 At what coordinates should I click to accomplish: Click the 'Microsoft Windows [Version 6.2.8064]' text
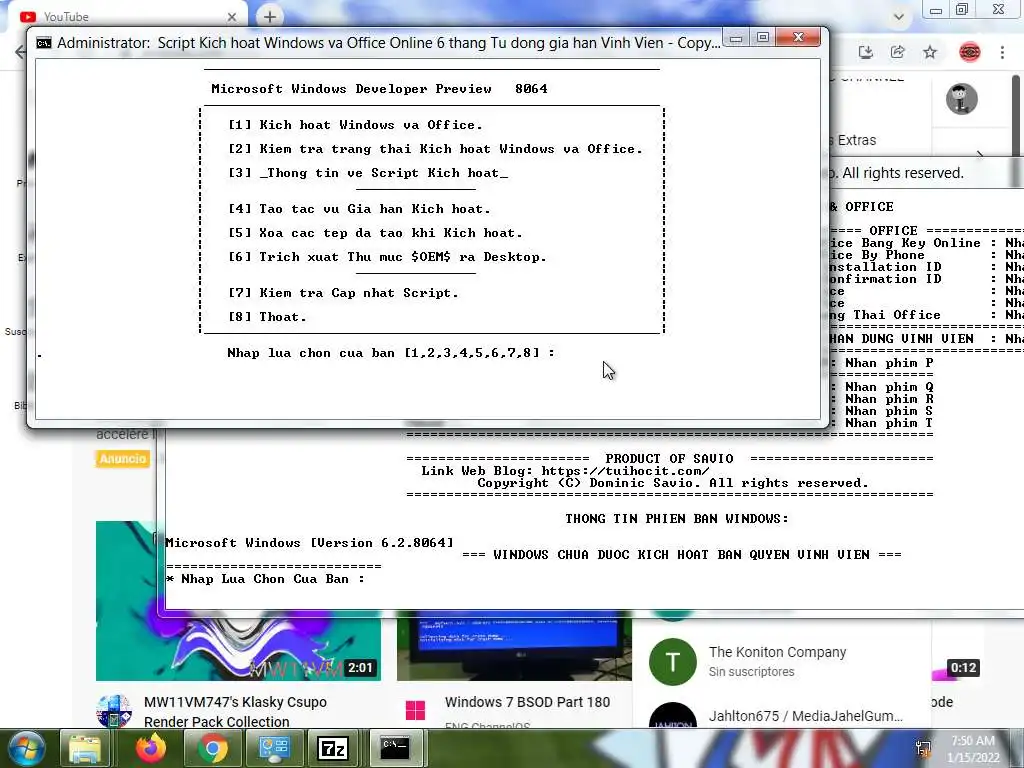point(309,543)
